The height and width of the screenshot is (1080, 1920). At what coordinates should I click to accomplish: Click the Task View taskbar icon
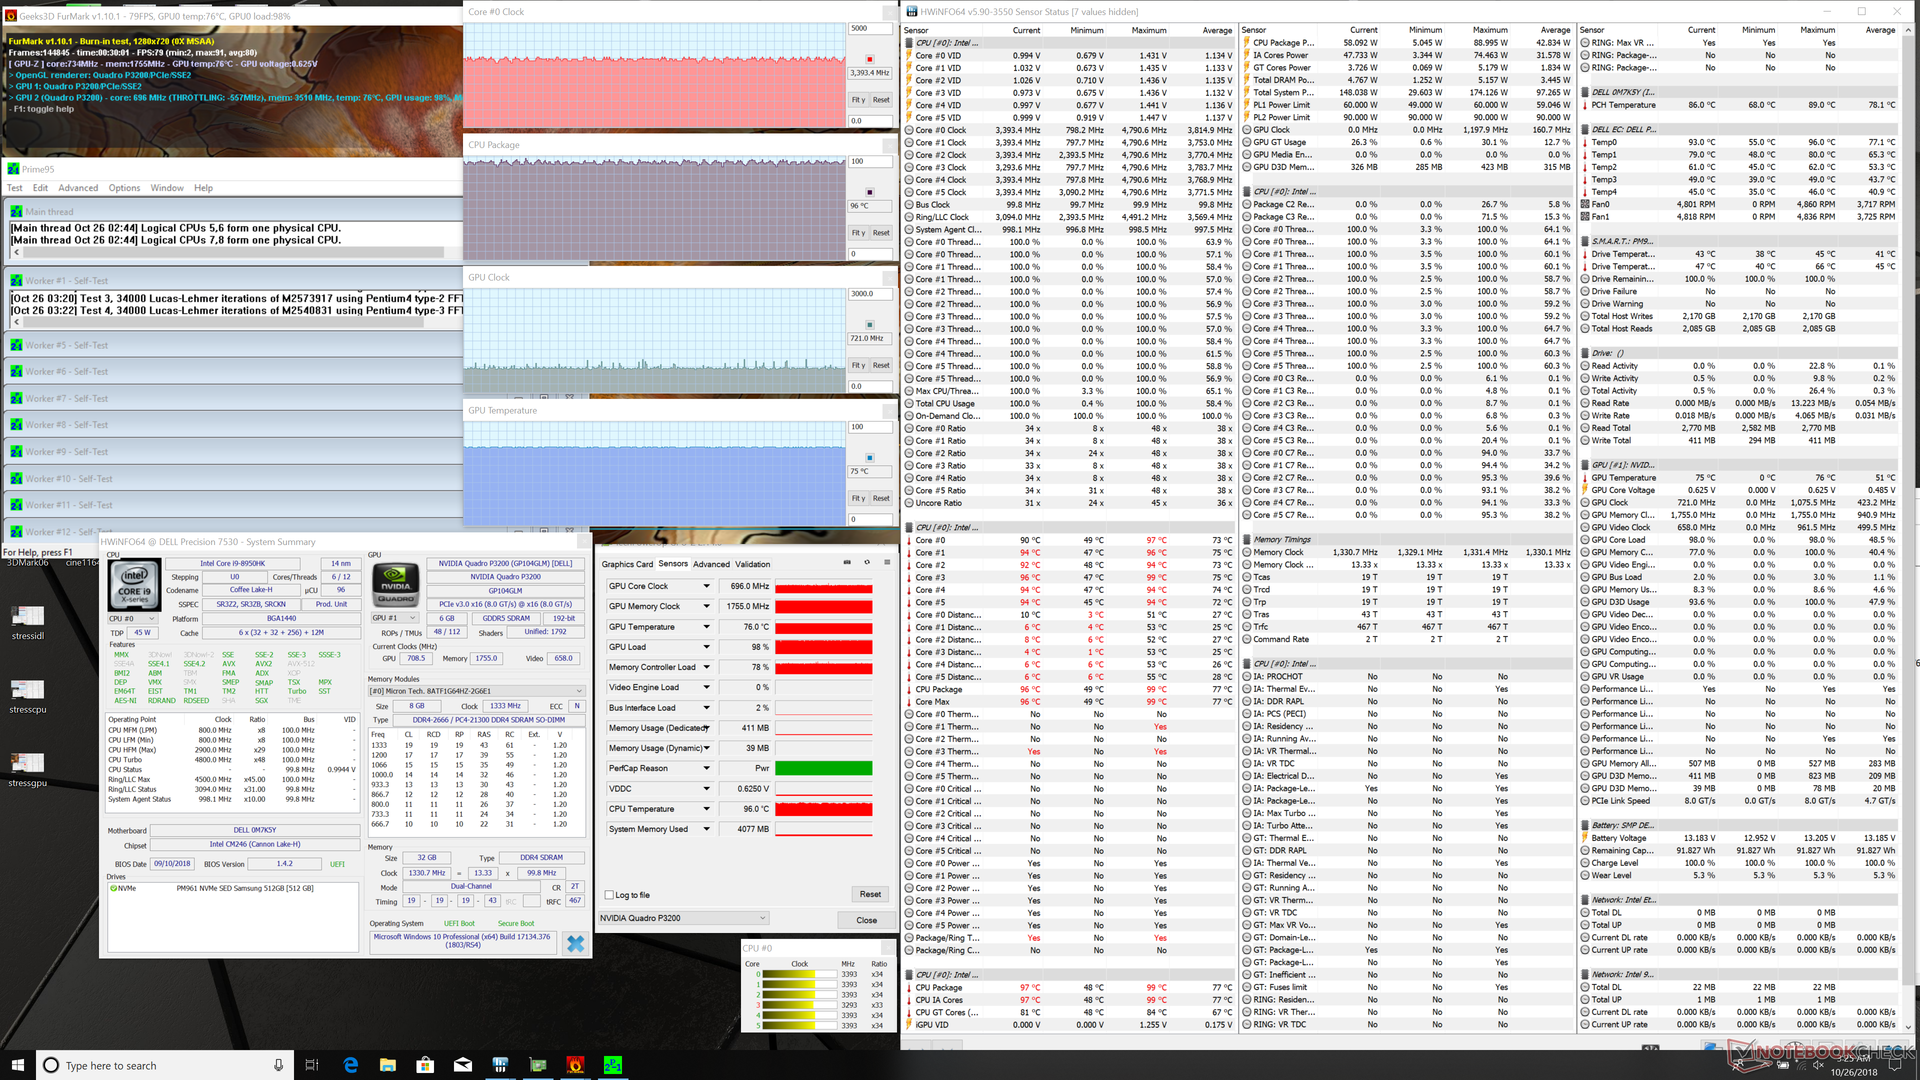[311, 1065]
